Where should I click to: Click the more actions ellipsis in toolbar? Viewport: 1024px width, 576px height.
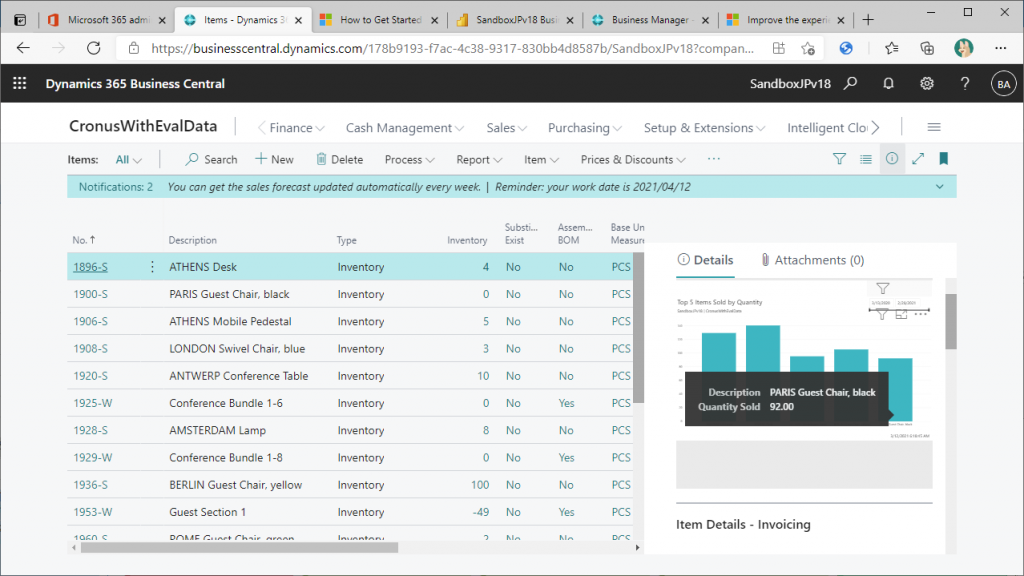pos(714,159)
